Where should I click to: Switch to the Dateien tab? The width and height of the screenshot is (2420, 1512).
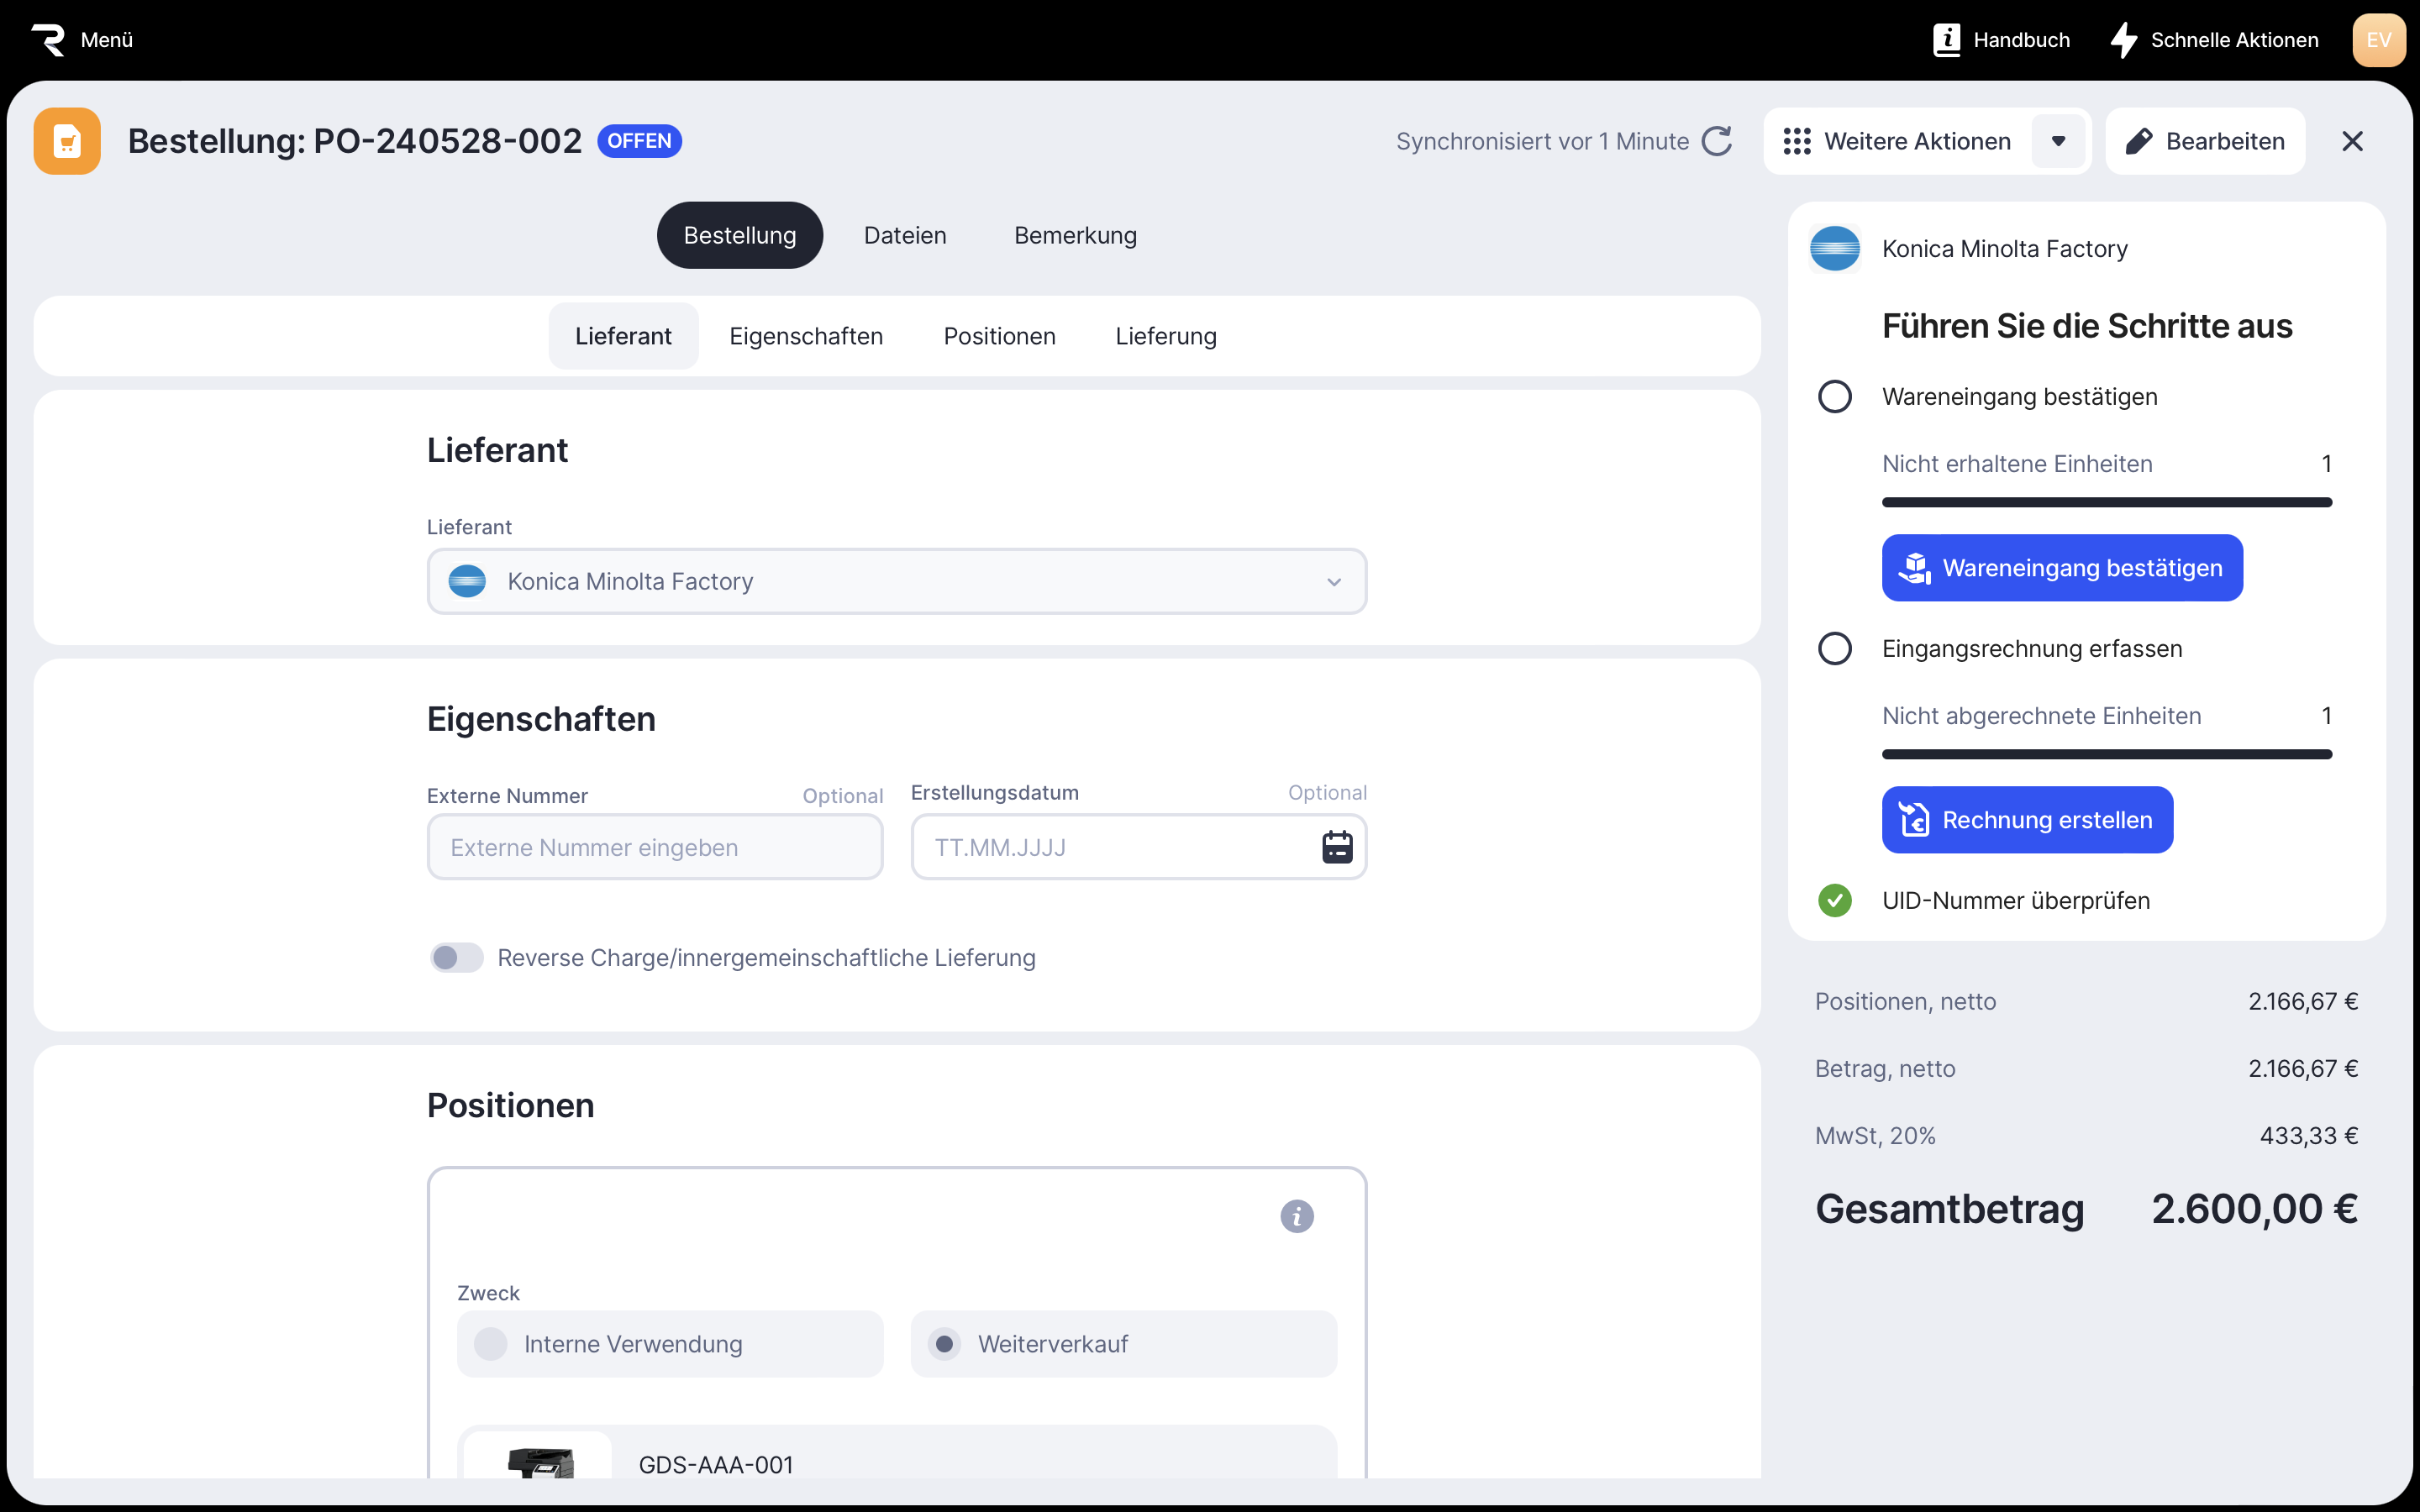tap(904, 235)
